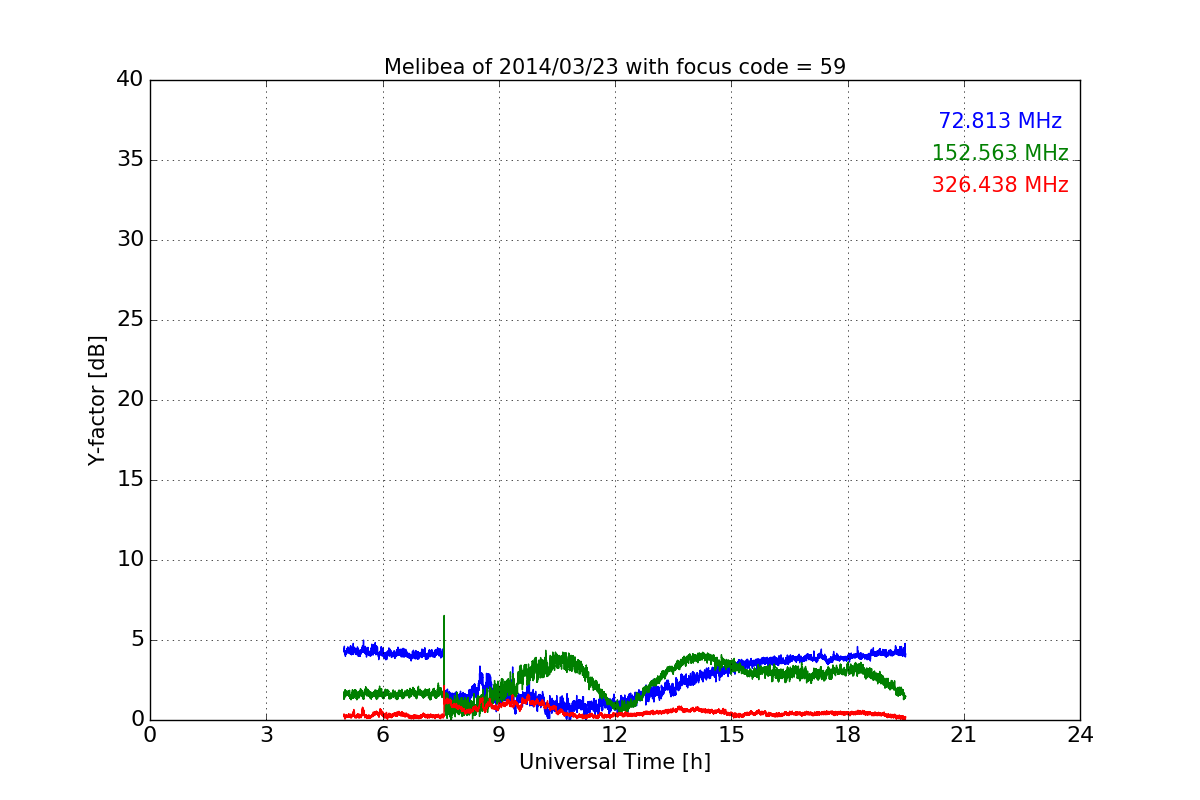The height and width of the screenshot is (800, 1200).
Task: Click the y-axis tick label 35
Action: 130,160
